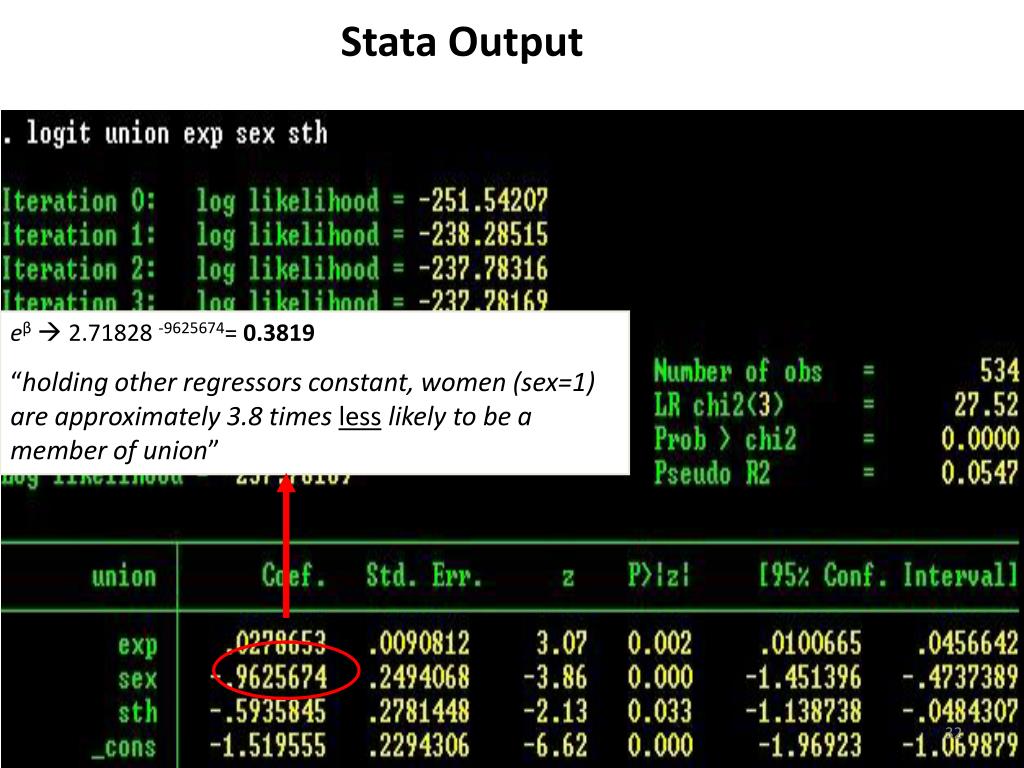The image size is (1024, 768).
Task: Click the Prob > chi2 value 0.0000
Action: click(x=980, y=439)
